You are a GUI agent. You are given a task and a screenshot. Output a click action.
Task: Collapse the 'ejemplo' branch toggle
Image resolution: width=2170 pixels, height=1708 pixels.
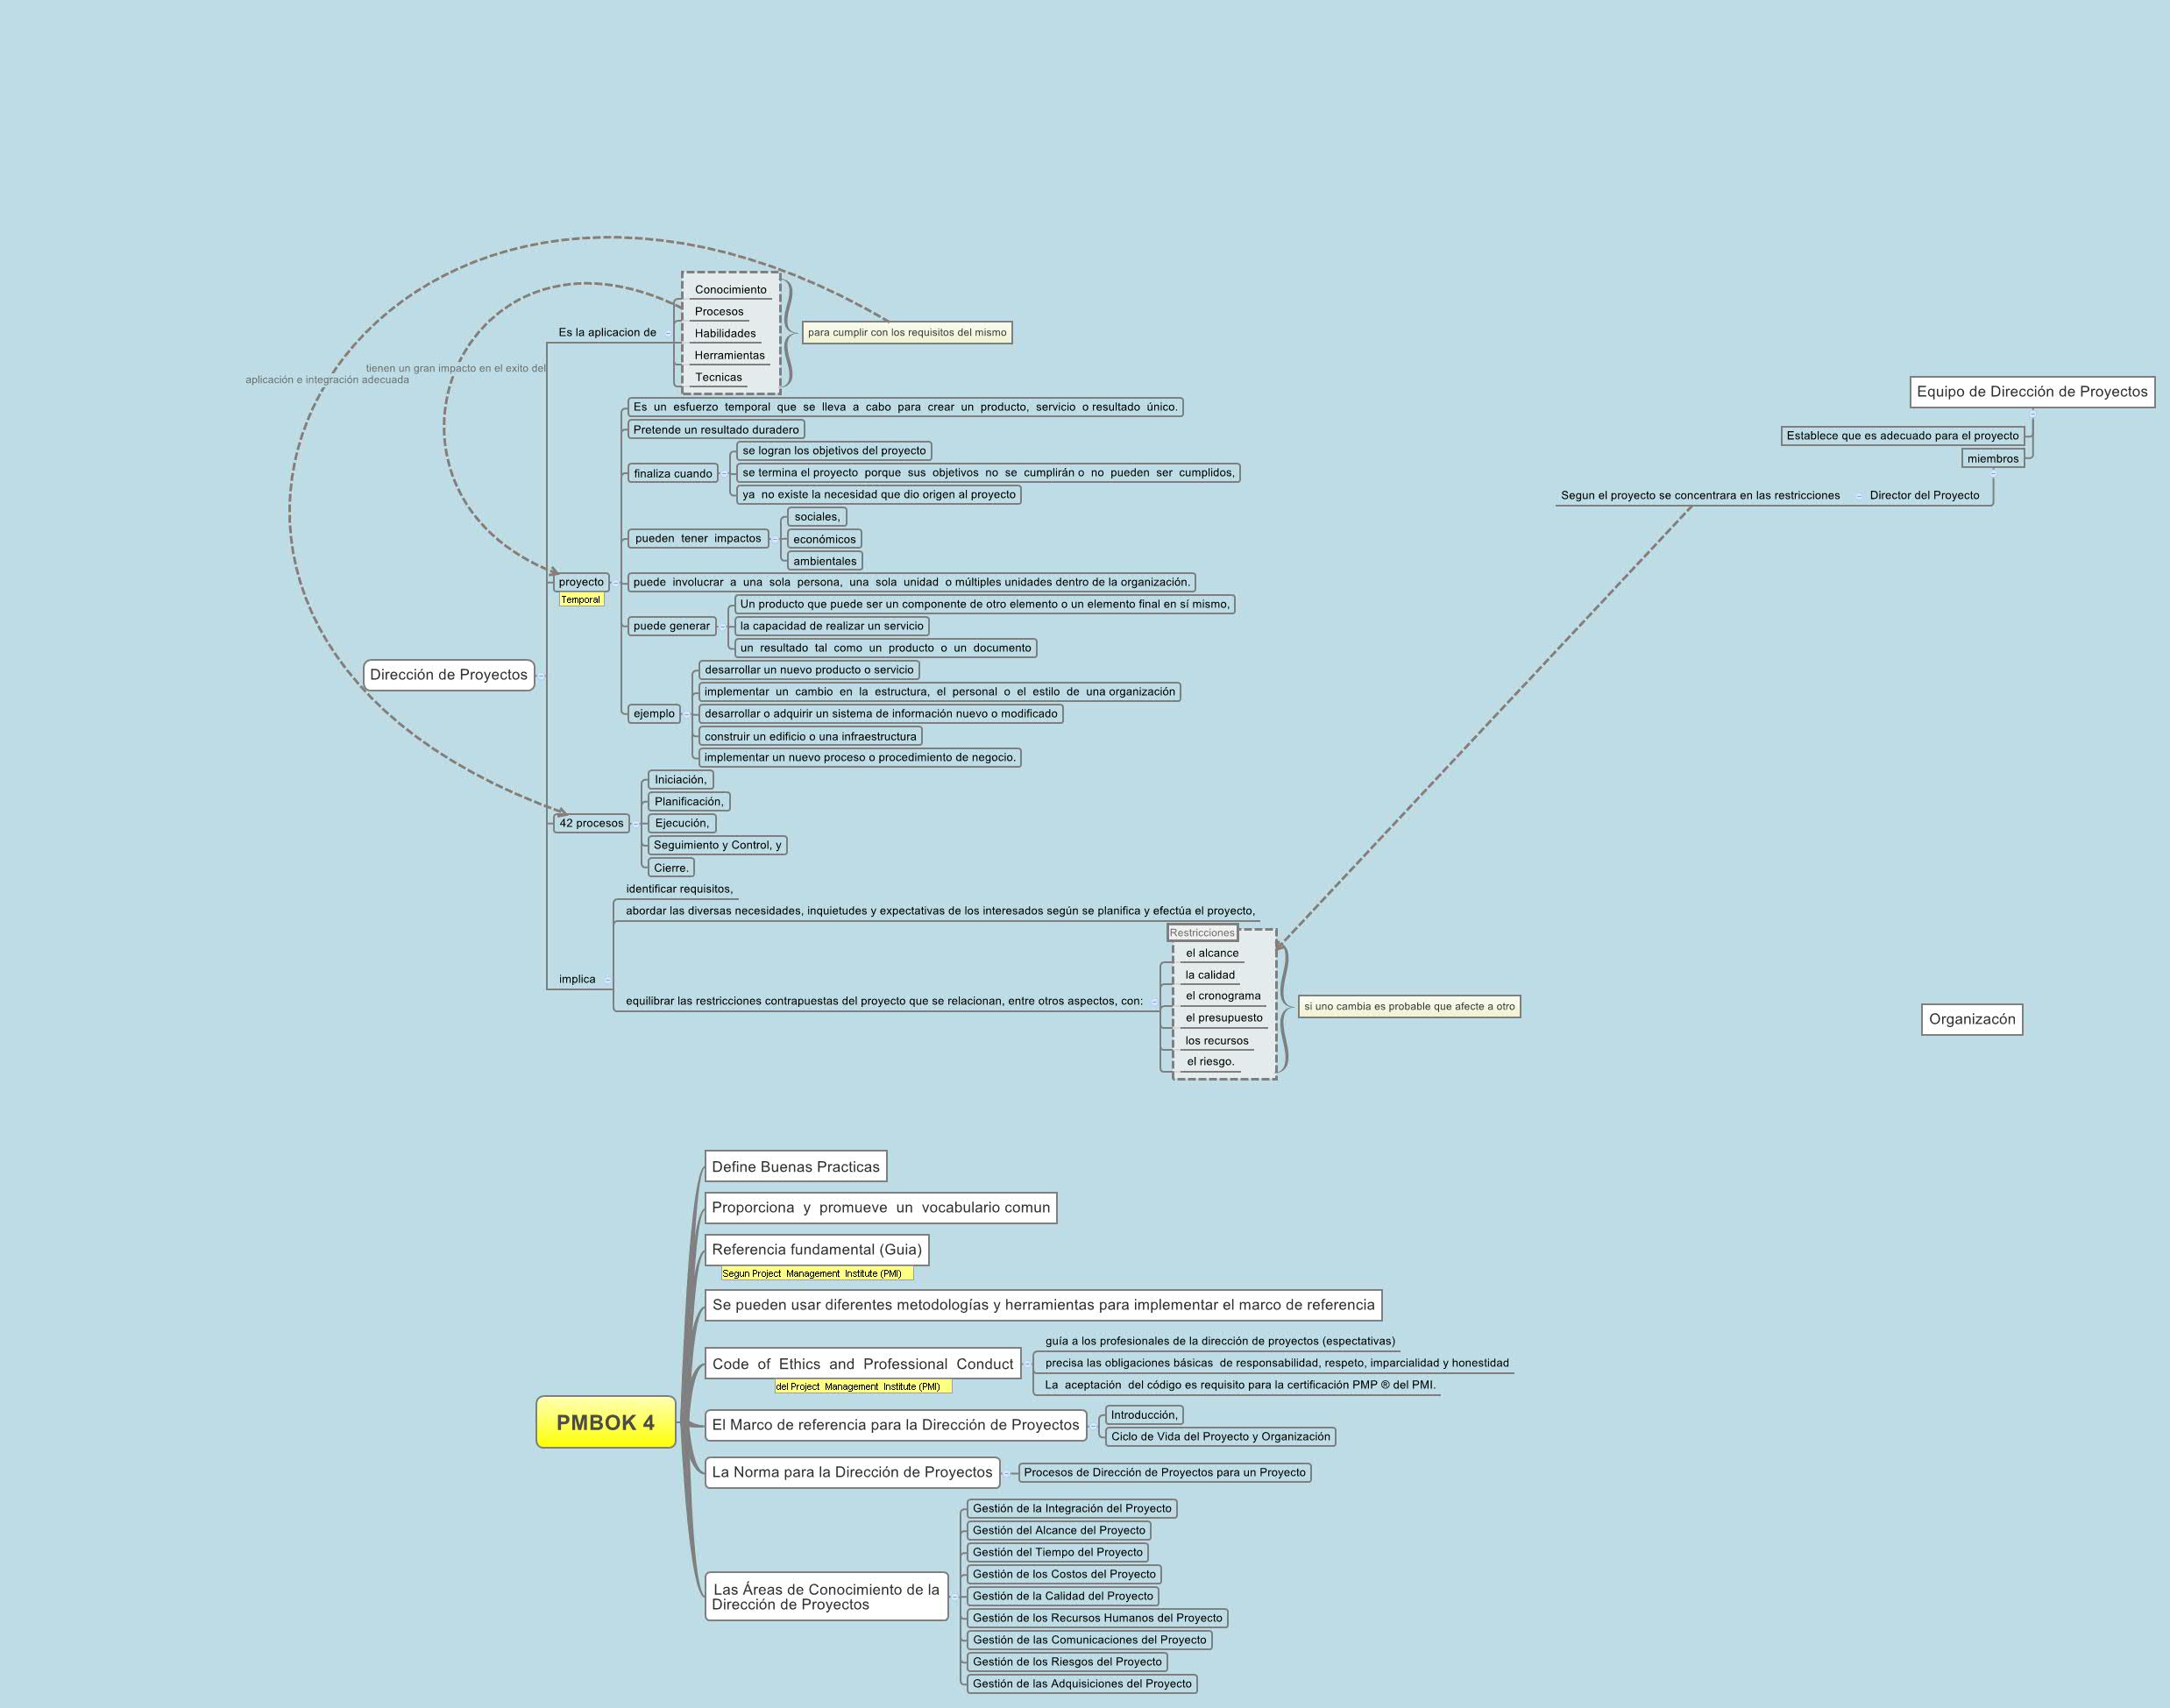click(x=686, y=714)
